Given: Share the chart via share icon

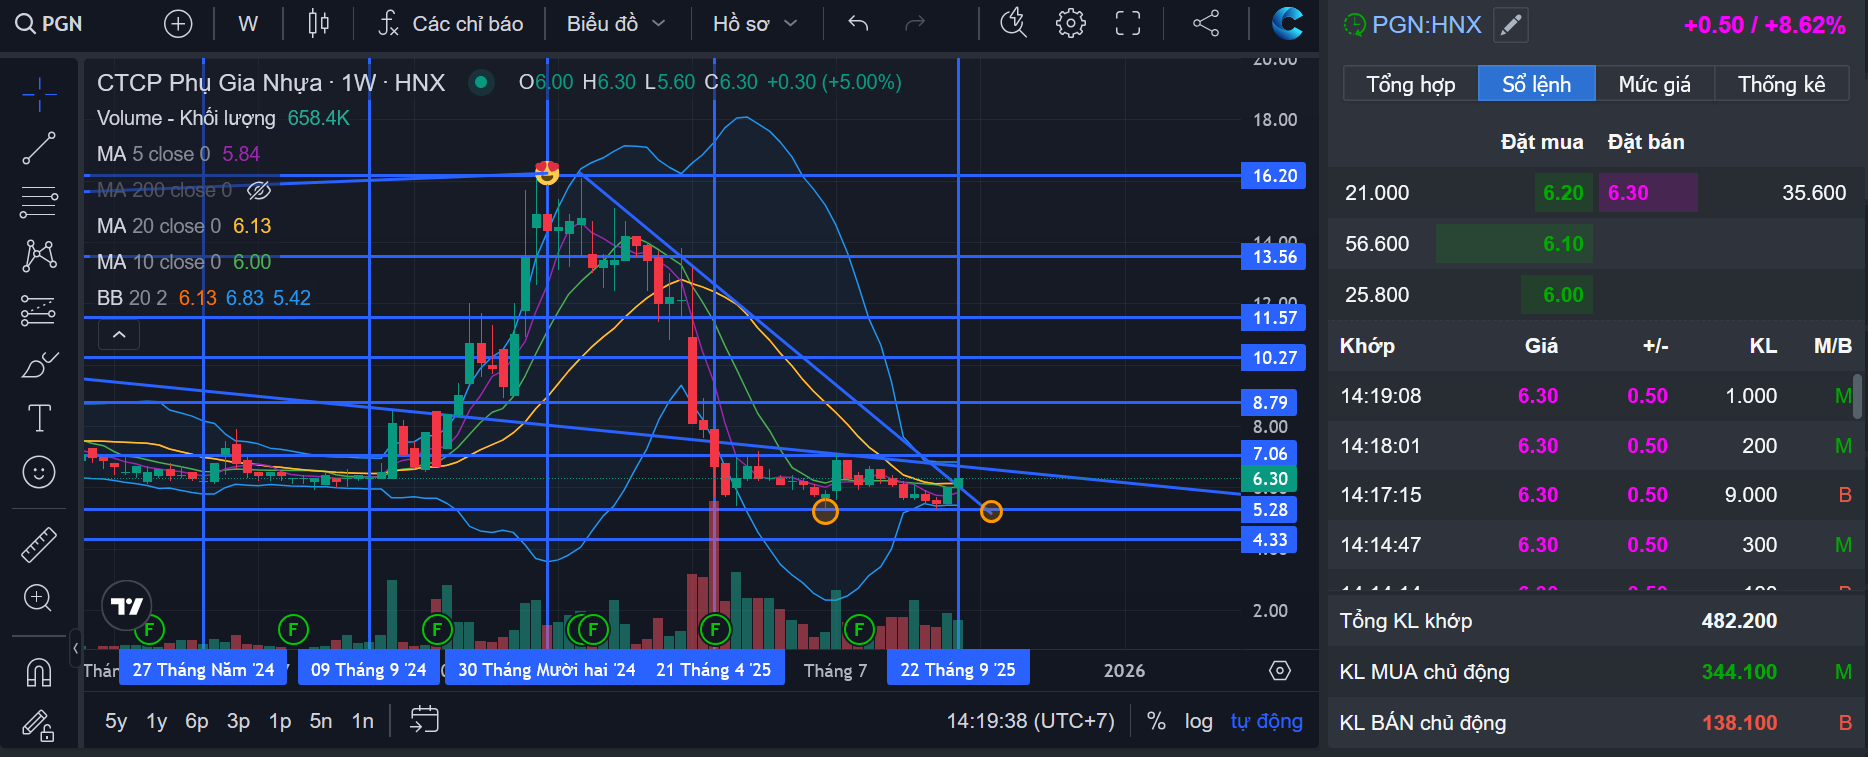Looking at the screenshot, I should point(1206,23).
